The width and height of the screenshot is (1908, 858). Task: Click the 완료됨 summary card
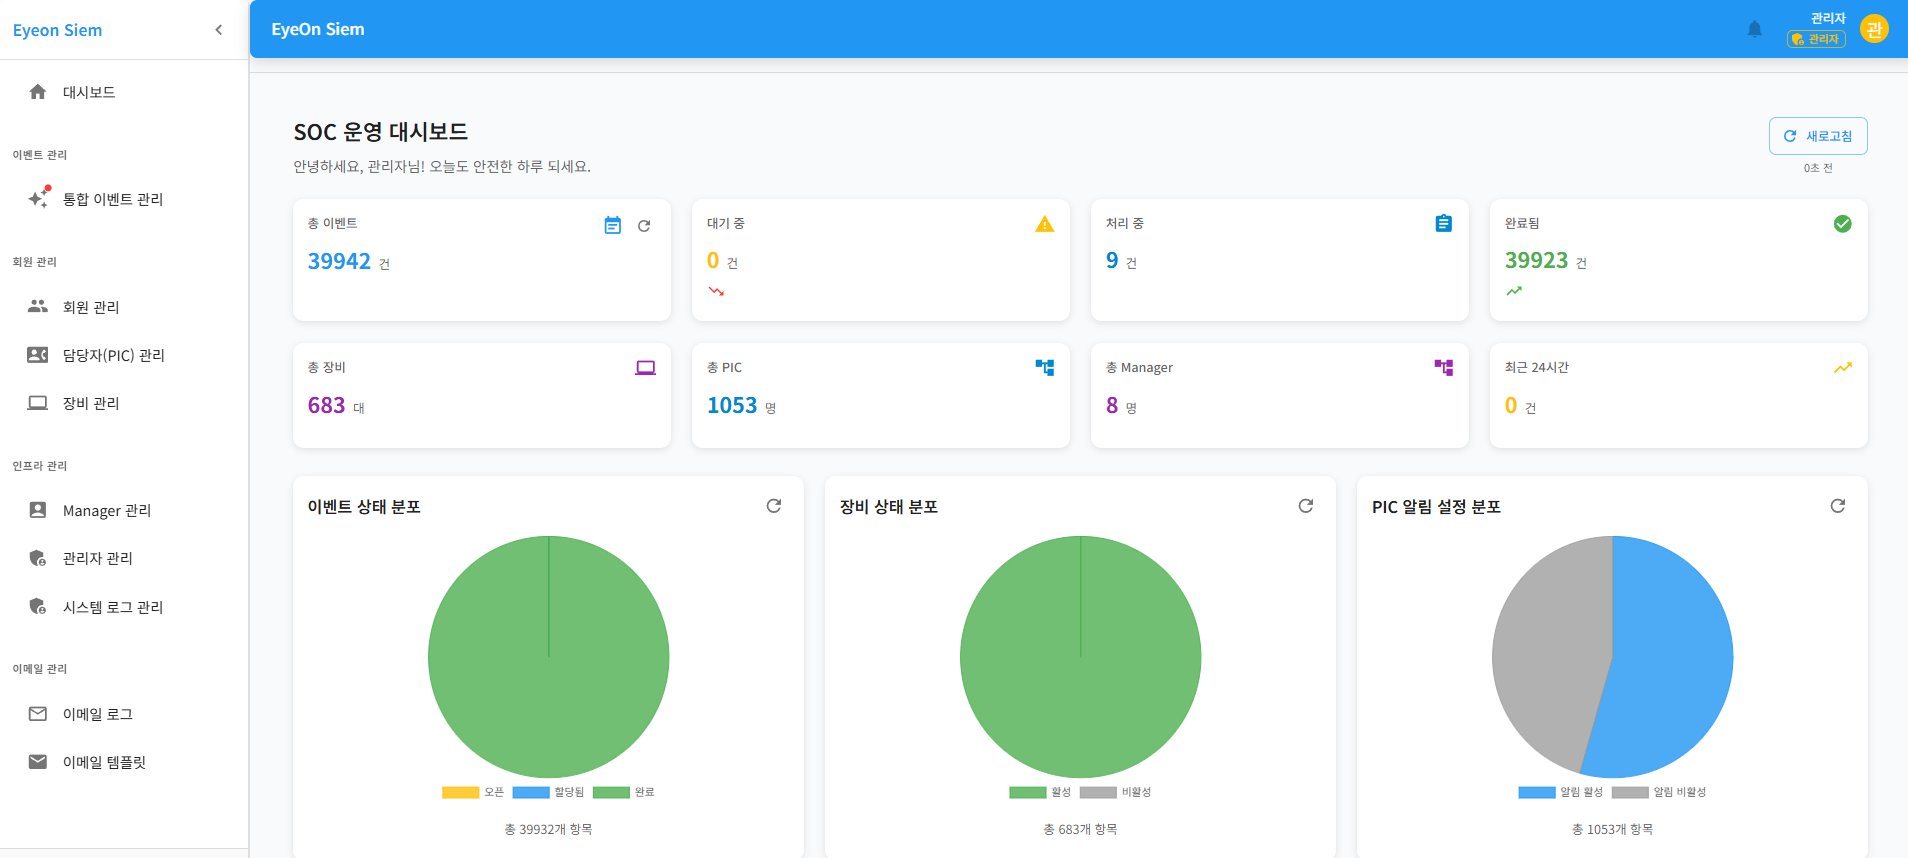(x=1677, y=260)
